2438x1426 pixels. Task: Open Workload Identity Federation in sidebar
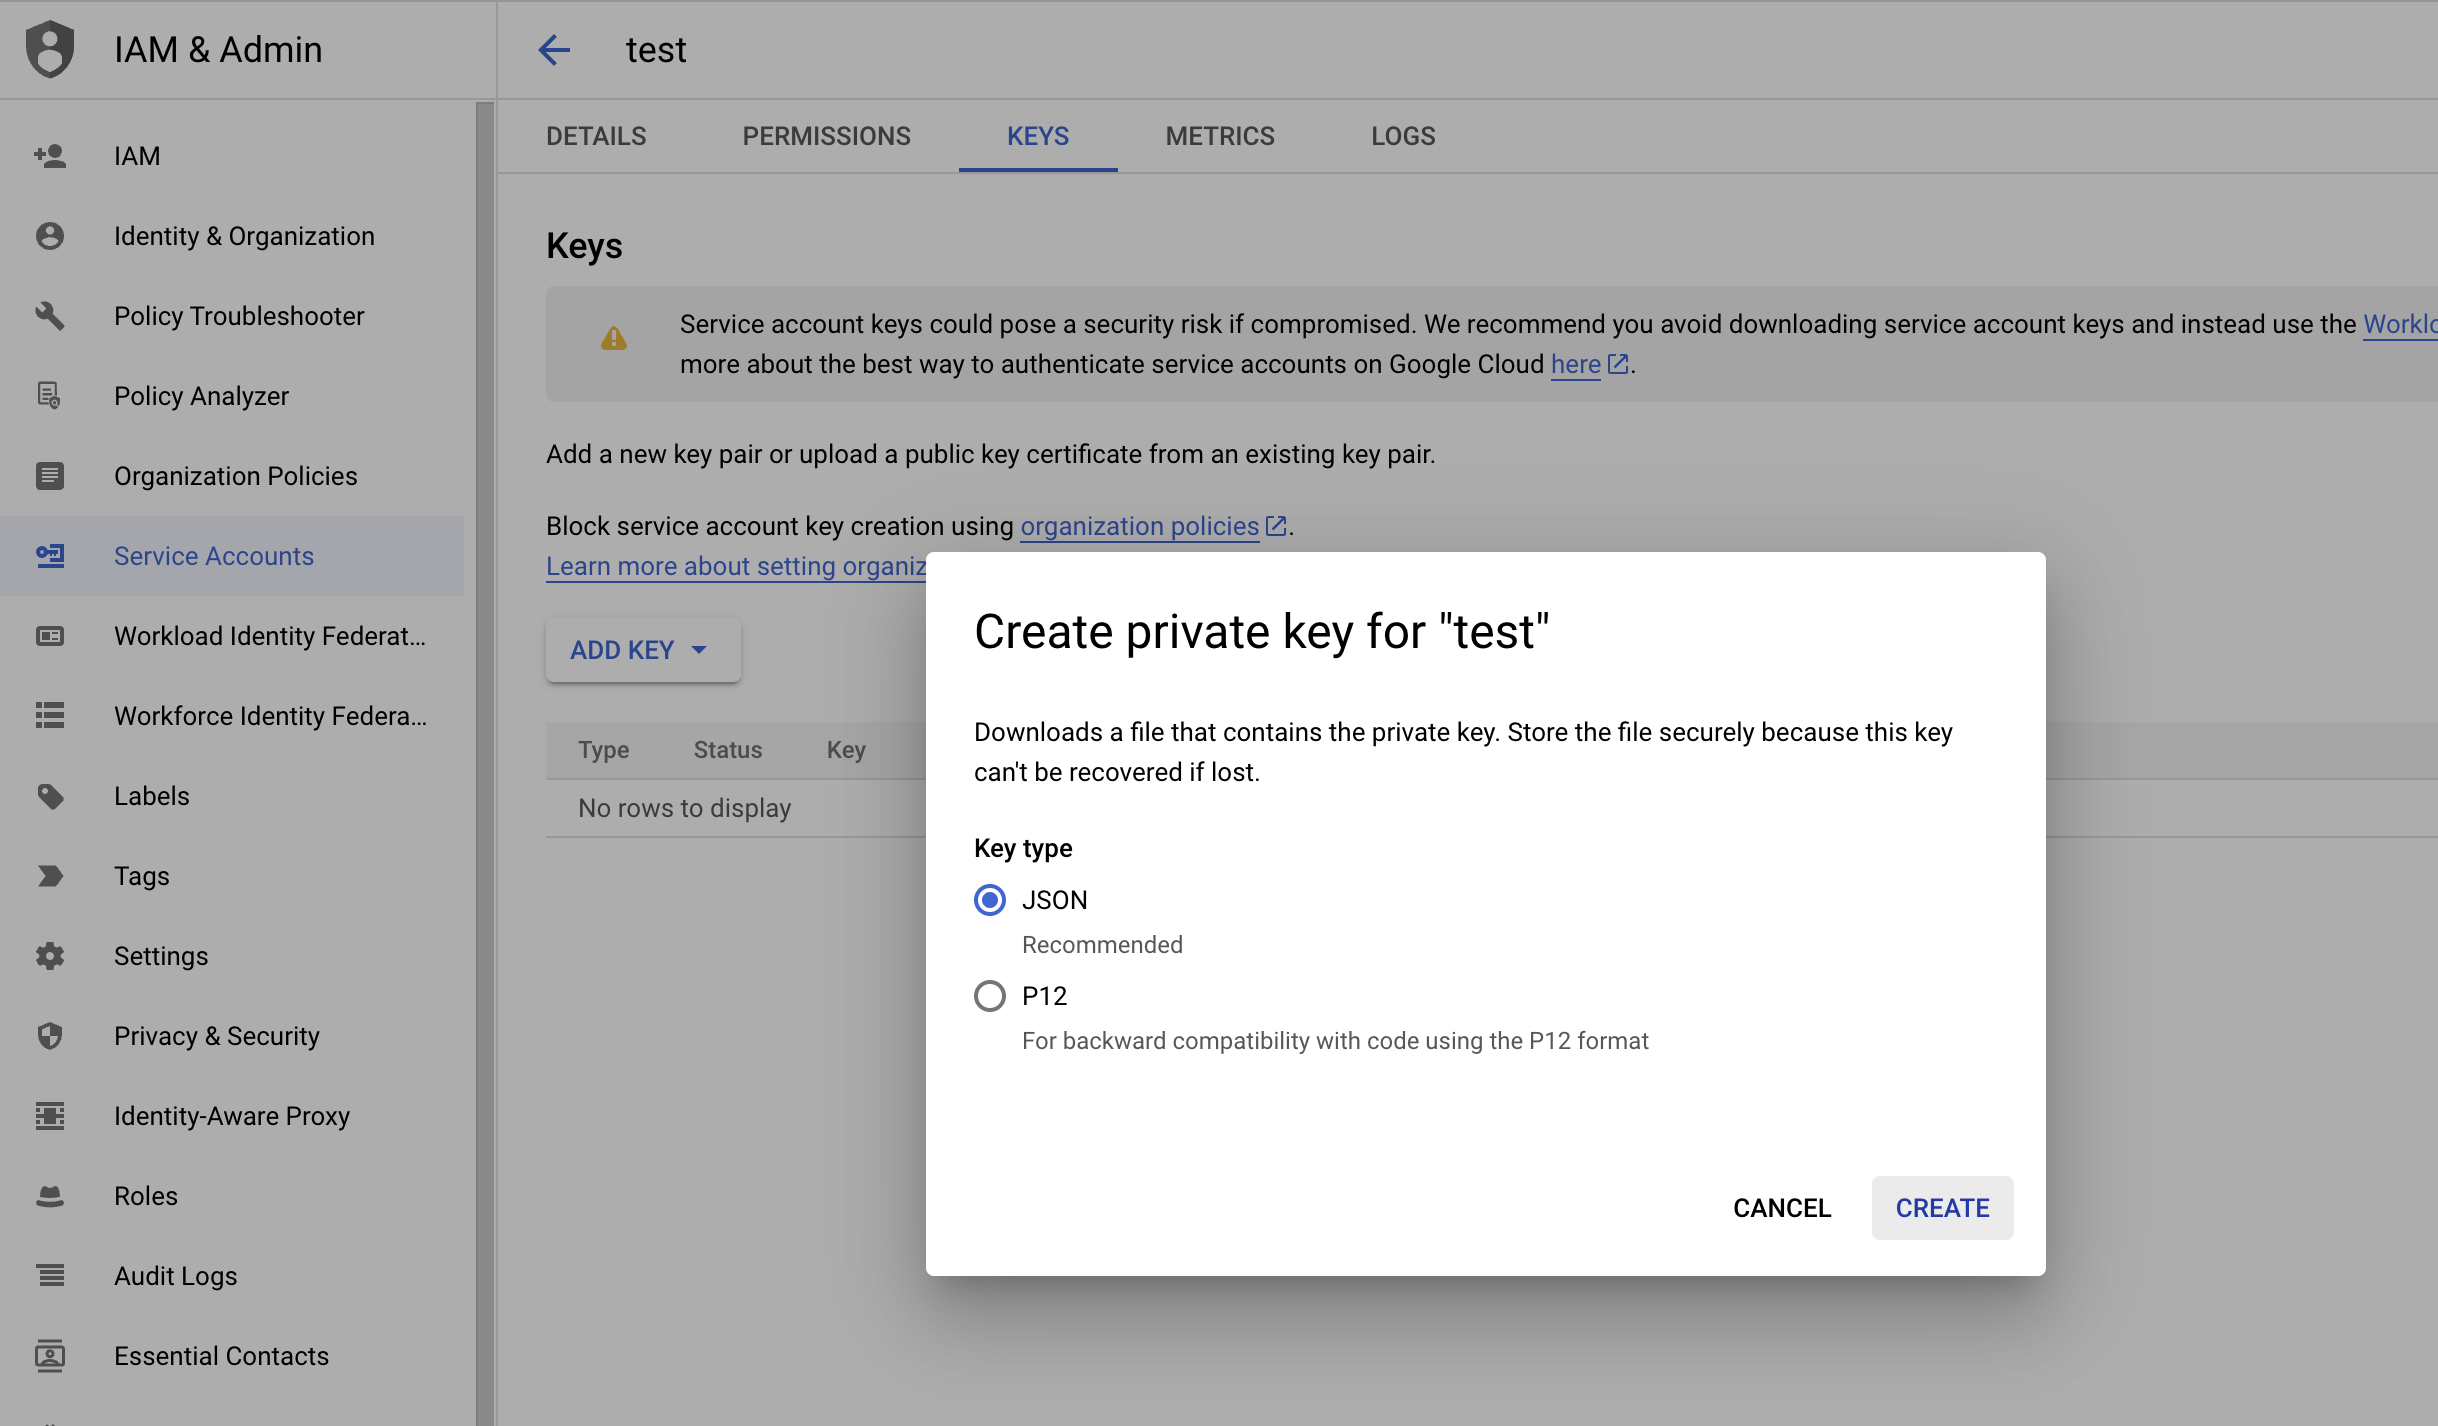tap(232, 636)
